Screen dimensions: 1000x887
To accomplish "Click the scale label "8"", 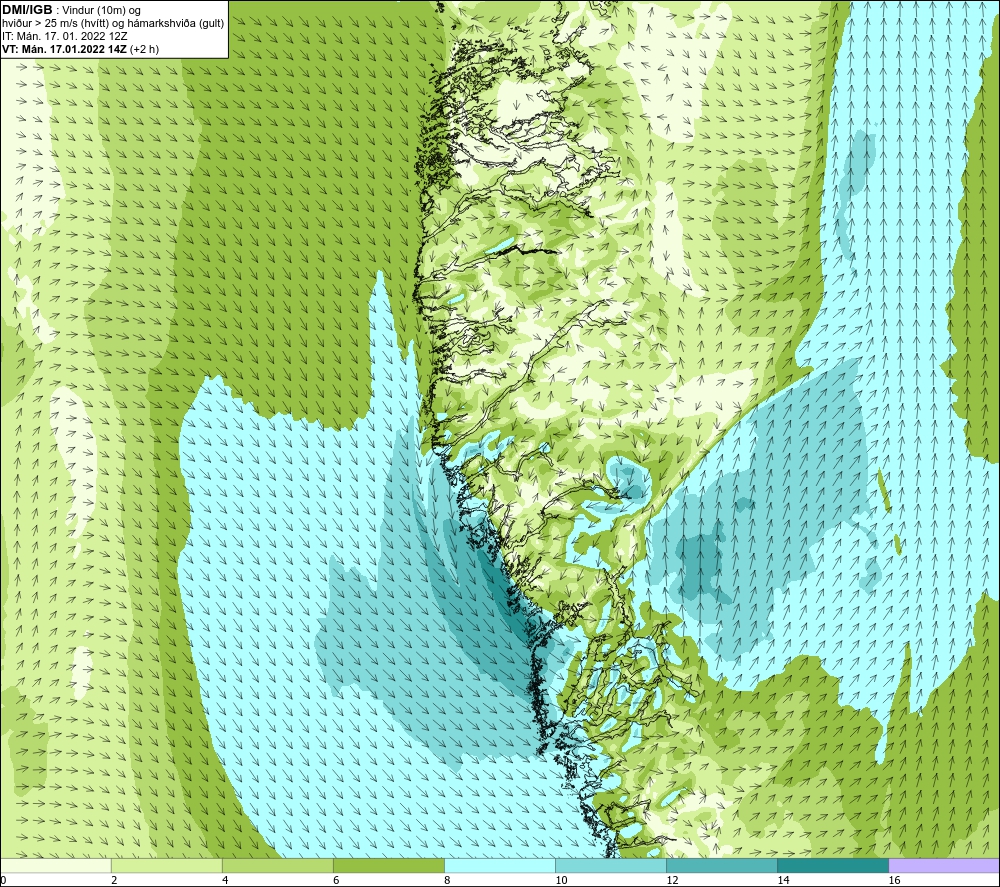I will click(447, 881).
